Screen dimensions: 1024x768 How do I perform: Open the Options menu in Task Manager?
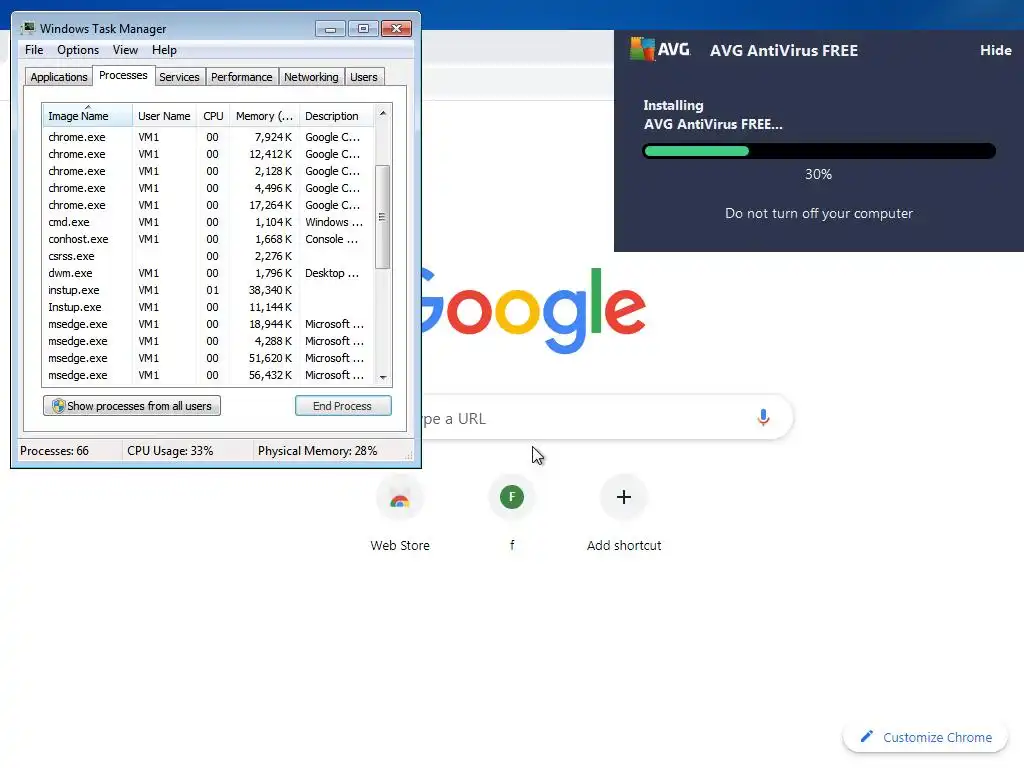pos(78,50)
